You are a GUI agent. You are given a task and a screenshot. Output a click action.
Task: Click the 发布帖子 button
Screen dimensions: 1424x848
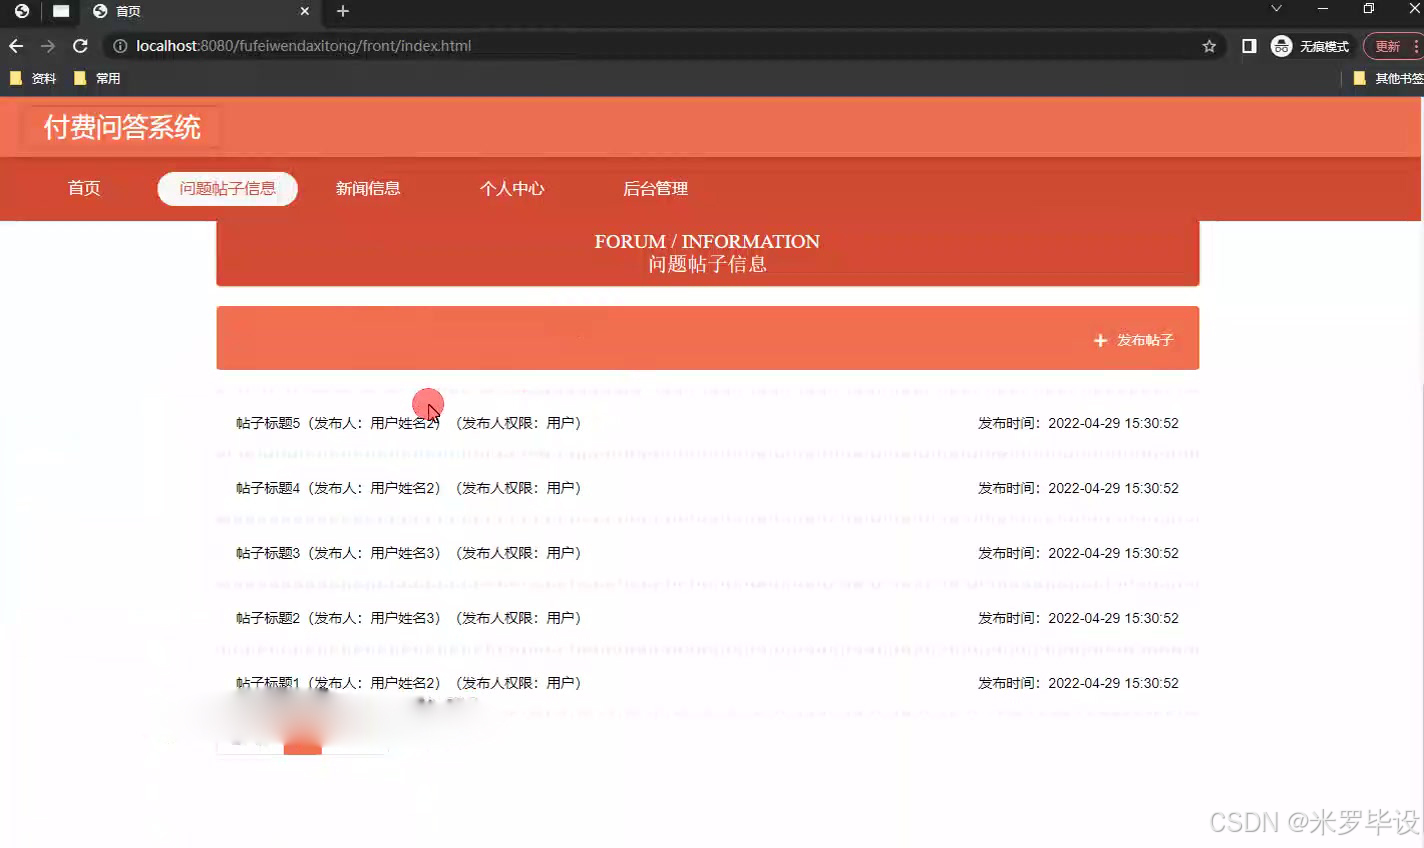pyautogui.click(x=1133, y=340)
